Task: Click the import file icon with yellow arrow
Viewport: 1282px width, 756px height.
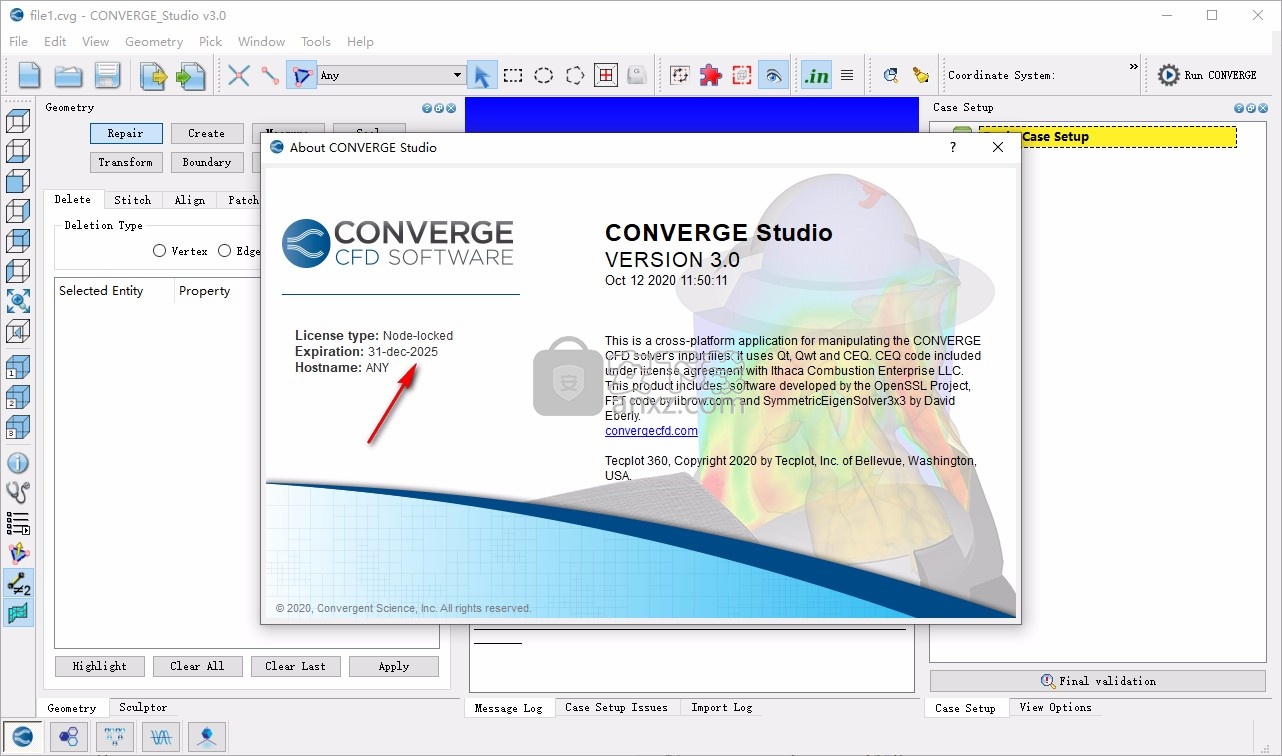Action: [153, 75]
